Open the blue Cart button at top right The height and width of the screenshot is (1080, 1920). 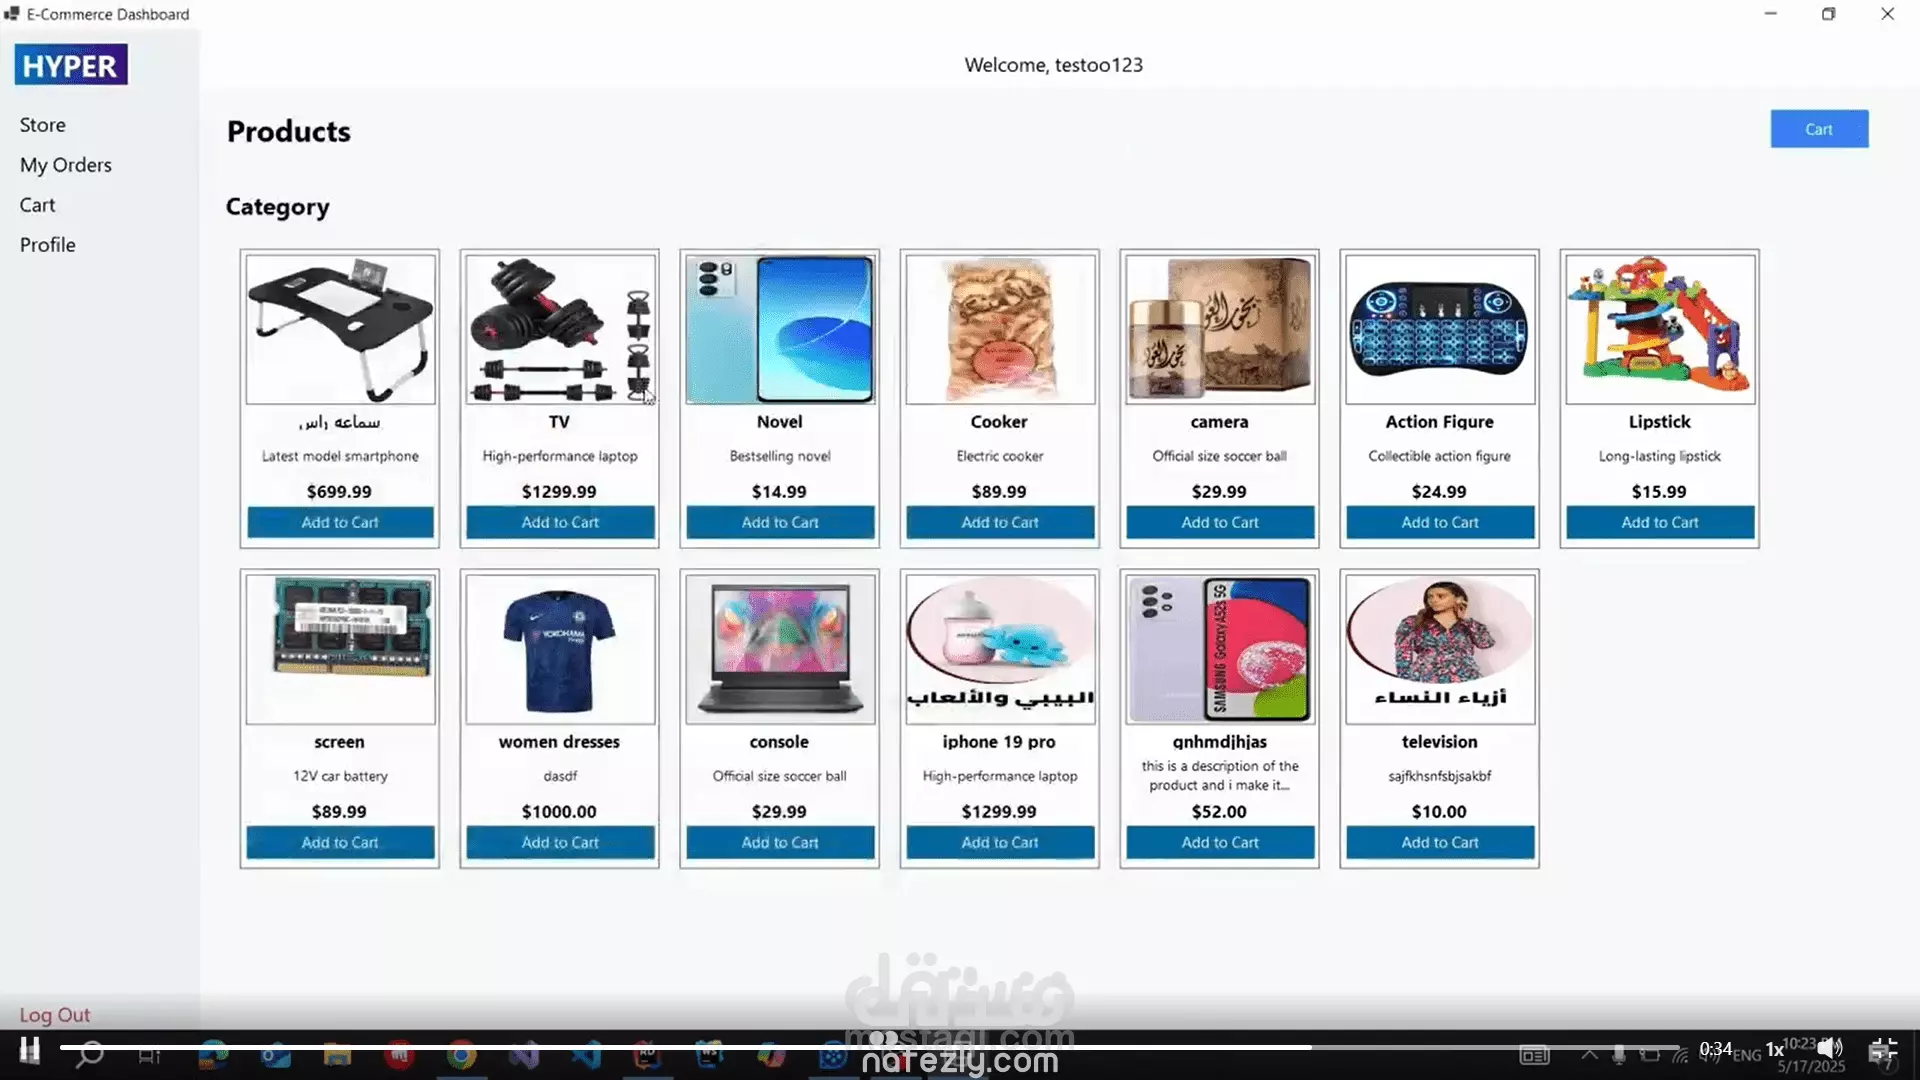click(x=1819, y=129)
